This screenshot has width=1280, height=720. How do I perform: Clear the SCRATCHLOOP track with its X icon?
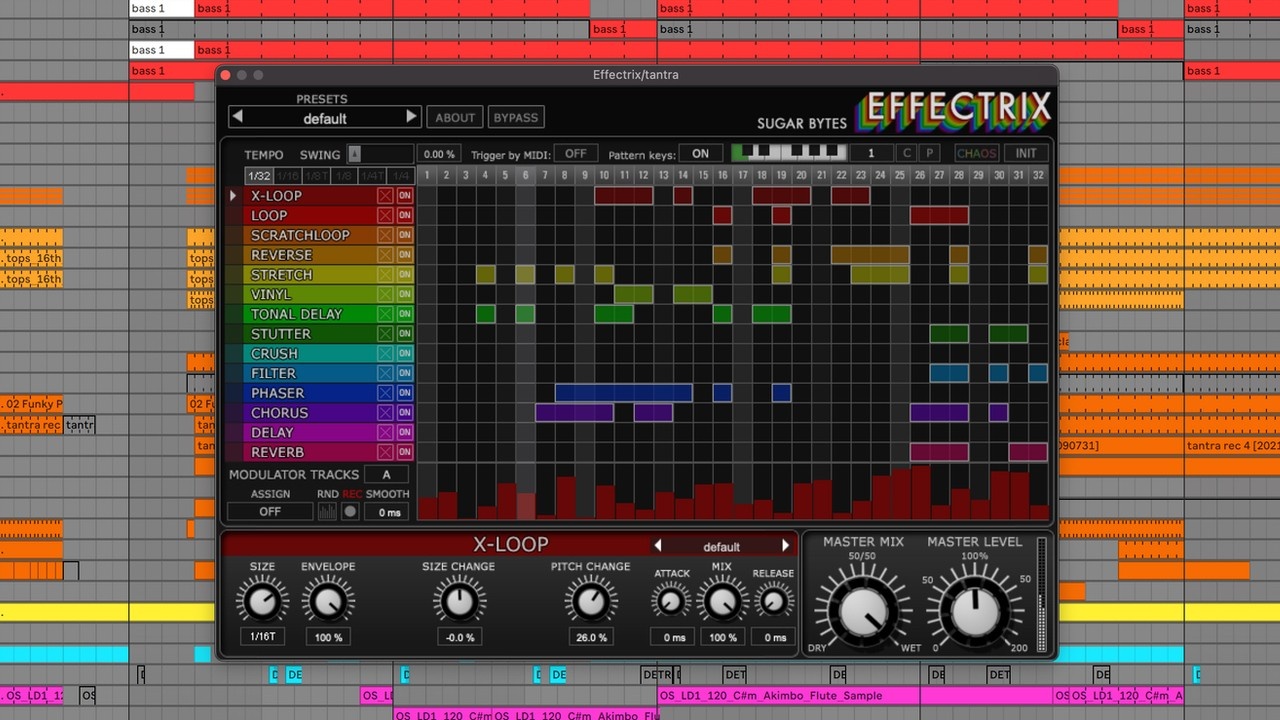coord(385,235)
